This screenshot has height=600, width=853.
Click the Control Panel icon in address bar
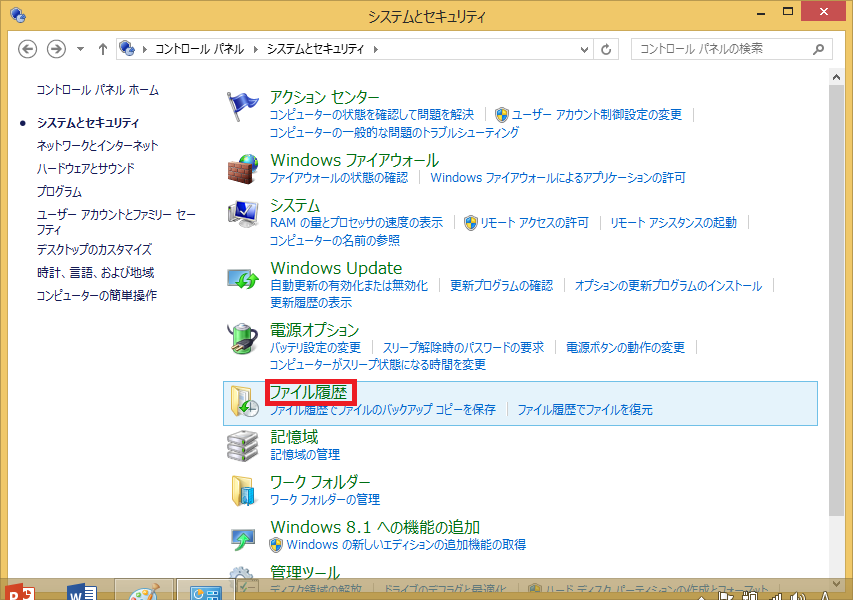coord(127,49)
